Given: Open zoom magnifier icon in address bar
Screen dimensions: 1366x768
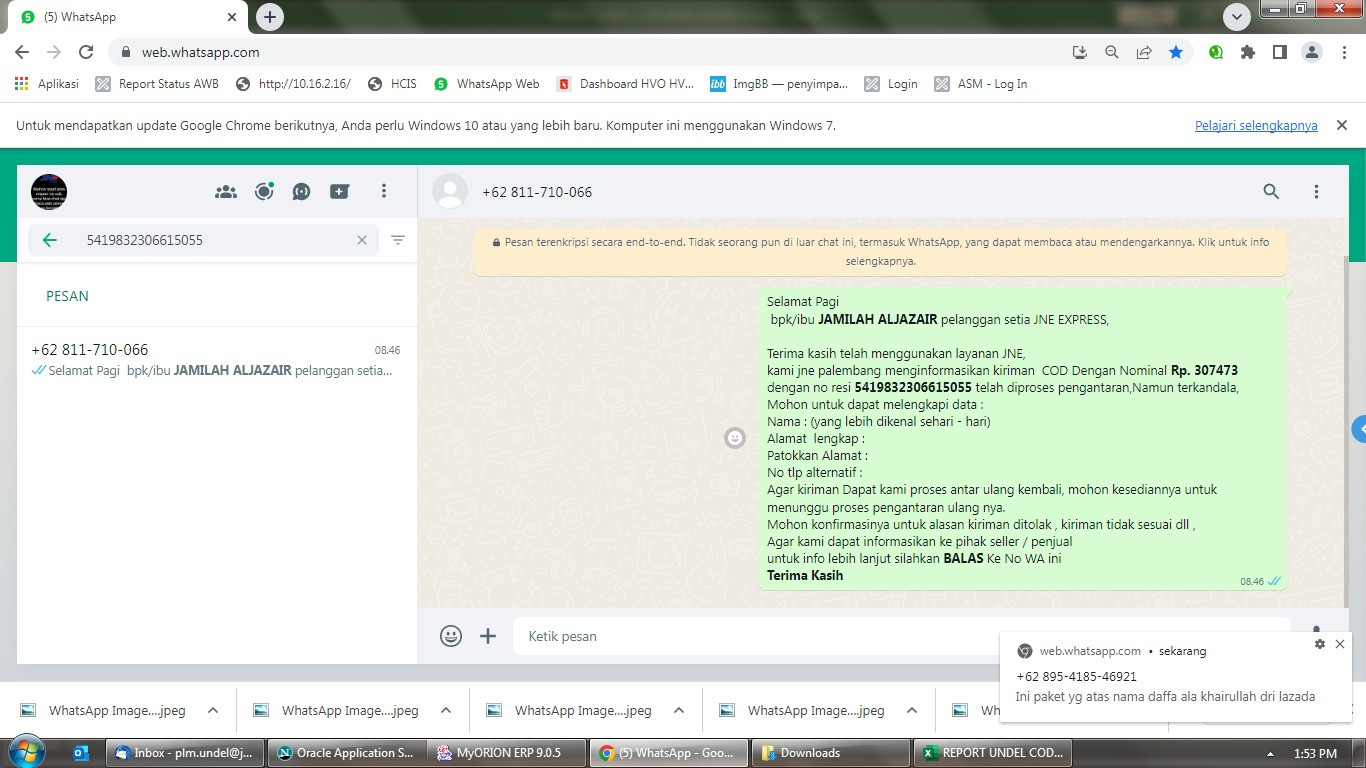Looking at the screenshot, I should pyautogui.click(x=1112, y=52).
